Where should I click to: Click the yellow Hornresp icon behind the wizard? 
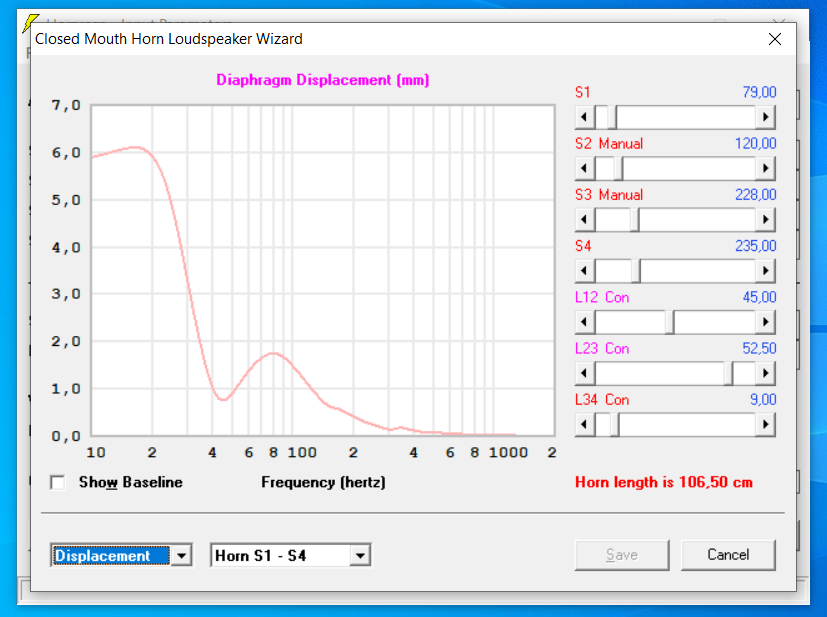[30, 23]
